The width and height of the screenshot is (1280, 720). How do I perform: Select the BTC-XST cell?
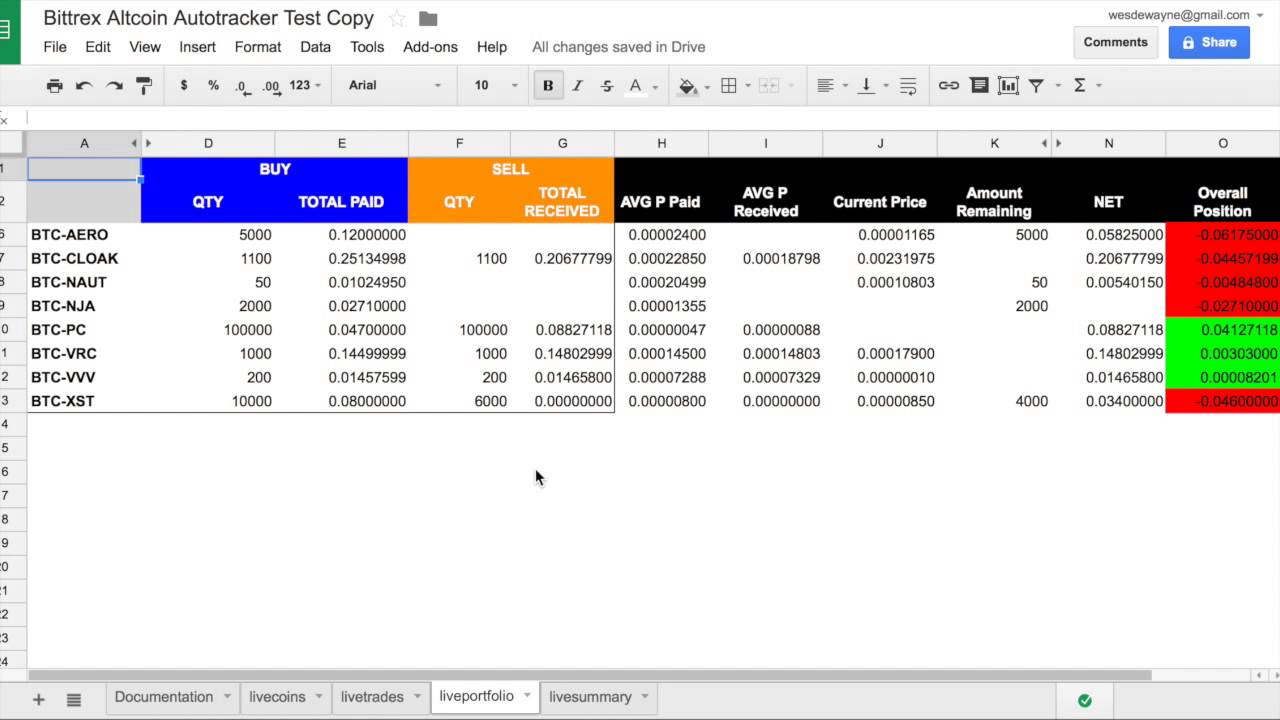pos(84,401)
